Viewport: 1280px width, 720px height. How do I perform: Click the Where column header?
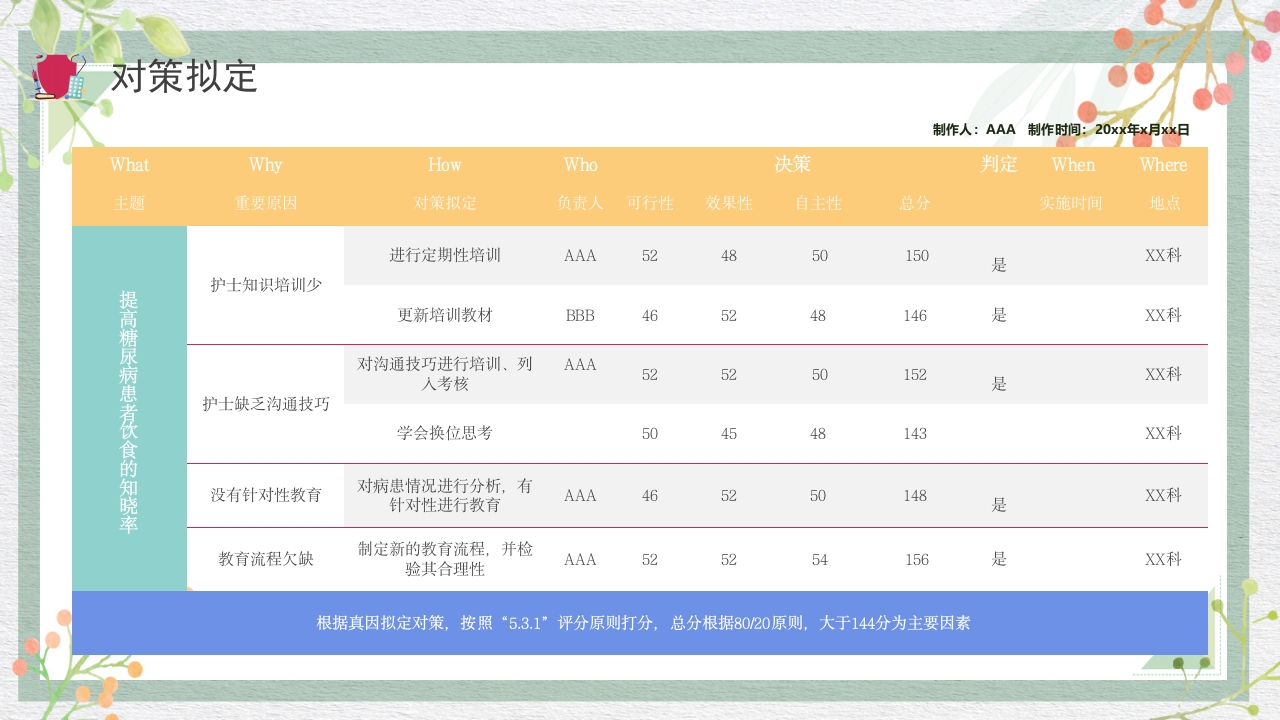coord(1163,165)
